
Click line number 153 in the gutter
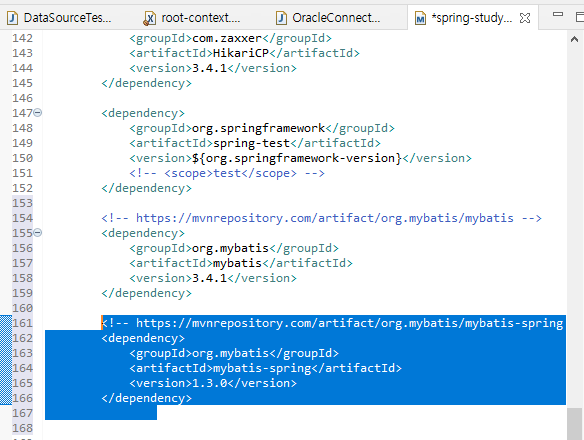click(x=22, y=203)
